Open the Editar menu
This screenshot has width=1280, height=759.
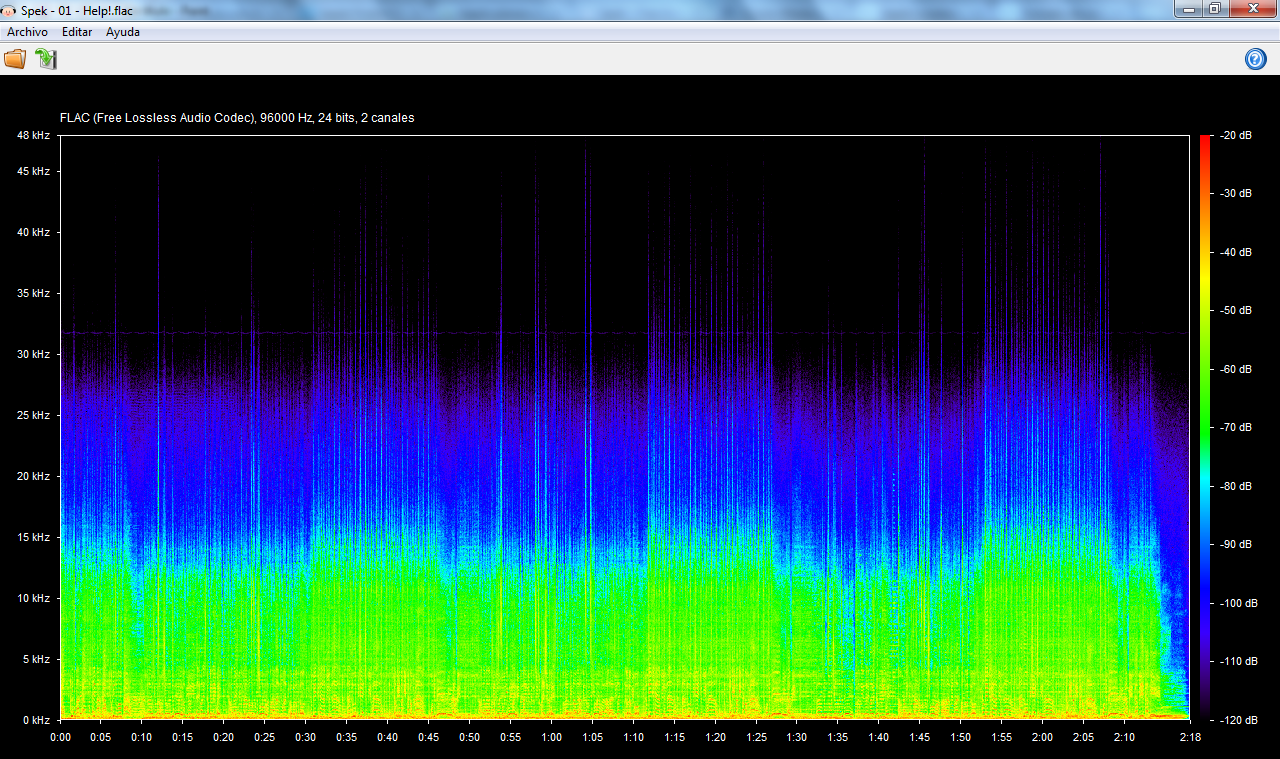(x=77, y=32)
